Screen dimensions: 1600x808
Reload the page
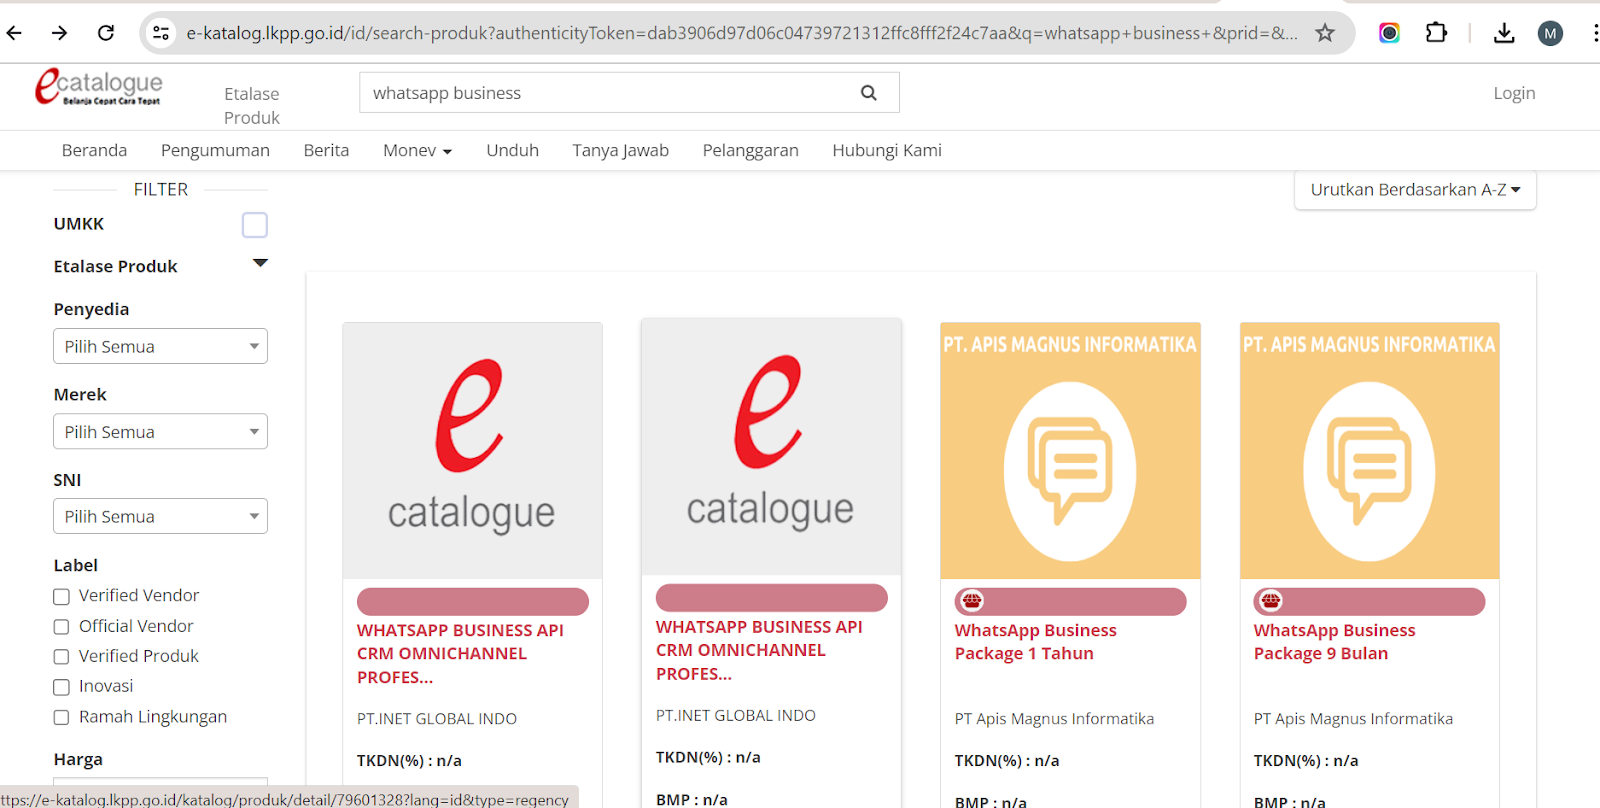coord(106,33)
